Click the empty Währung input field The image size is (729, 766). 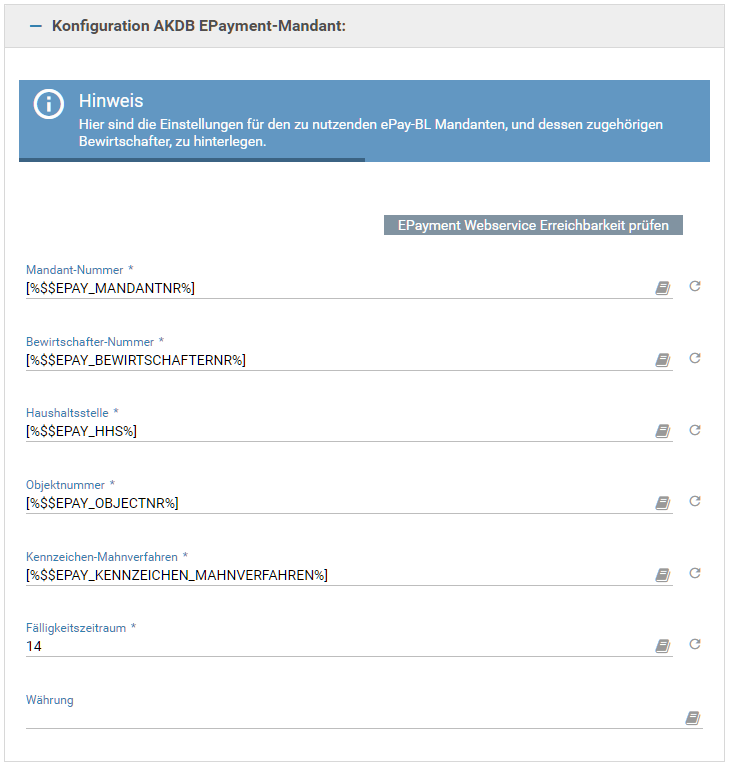(x=350, y=718)
